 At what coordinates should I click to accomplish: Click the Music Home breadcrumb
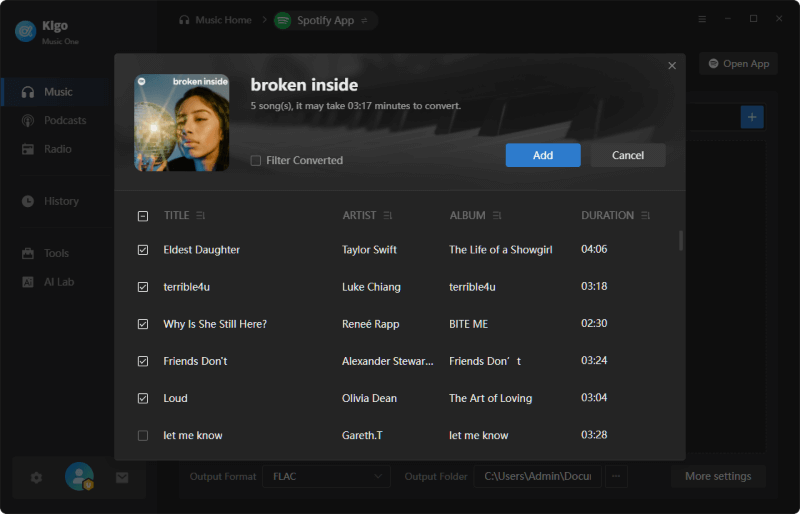click(x=215, y=20)
